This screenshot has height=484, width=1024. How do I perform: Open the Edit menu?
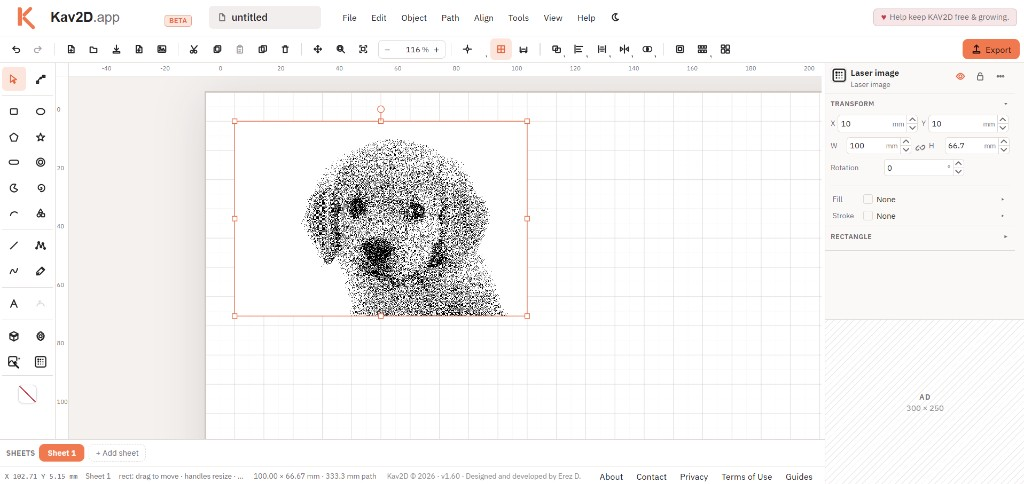[379, 18]
